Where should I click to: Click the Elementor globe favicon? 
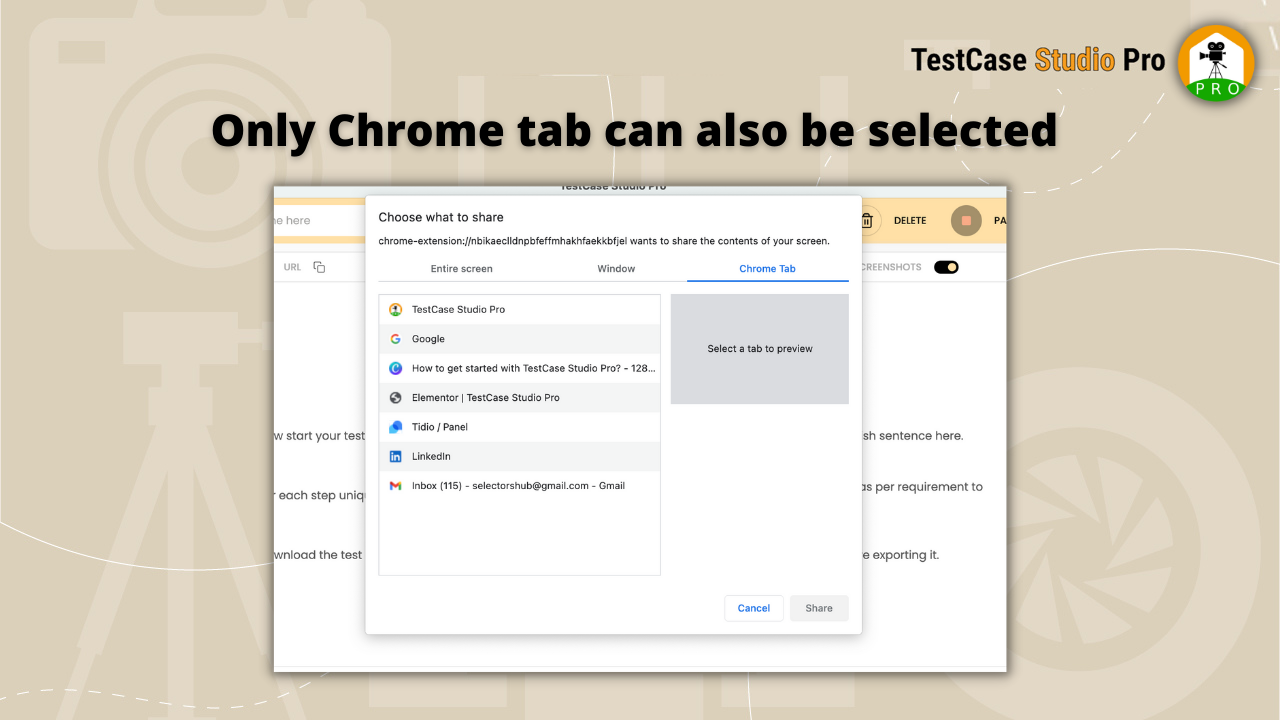coord(395,397)
